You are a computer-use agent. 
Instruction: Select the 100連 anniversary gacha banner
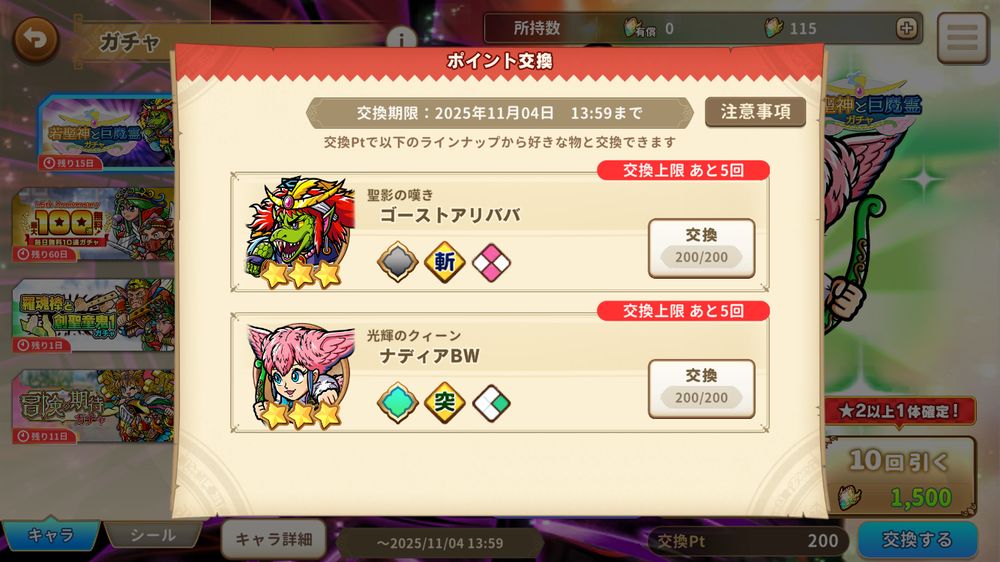pos(93,225)
